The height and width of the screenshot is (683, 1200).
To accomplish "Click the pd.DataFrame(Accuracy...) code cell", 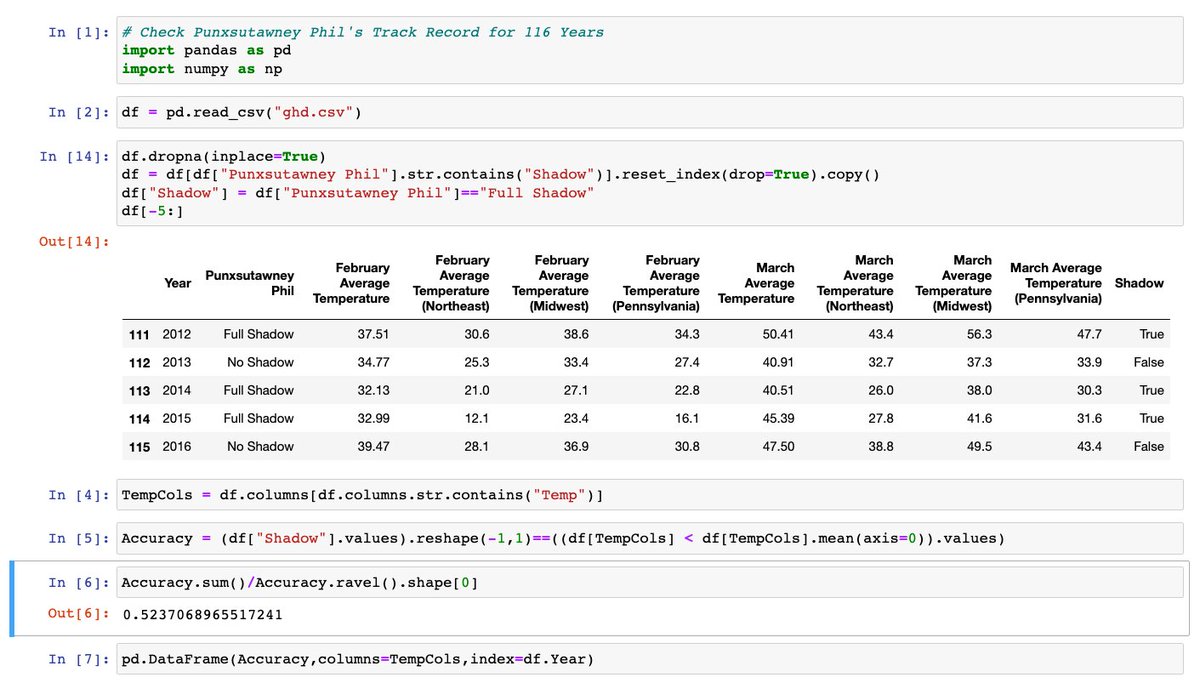I will [x=652, y=658].
